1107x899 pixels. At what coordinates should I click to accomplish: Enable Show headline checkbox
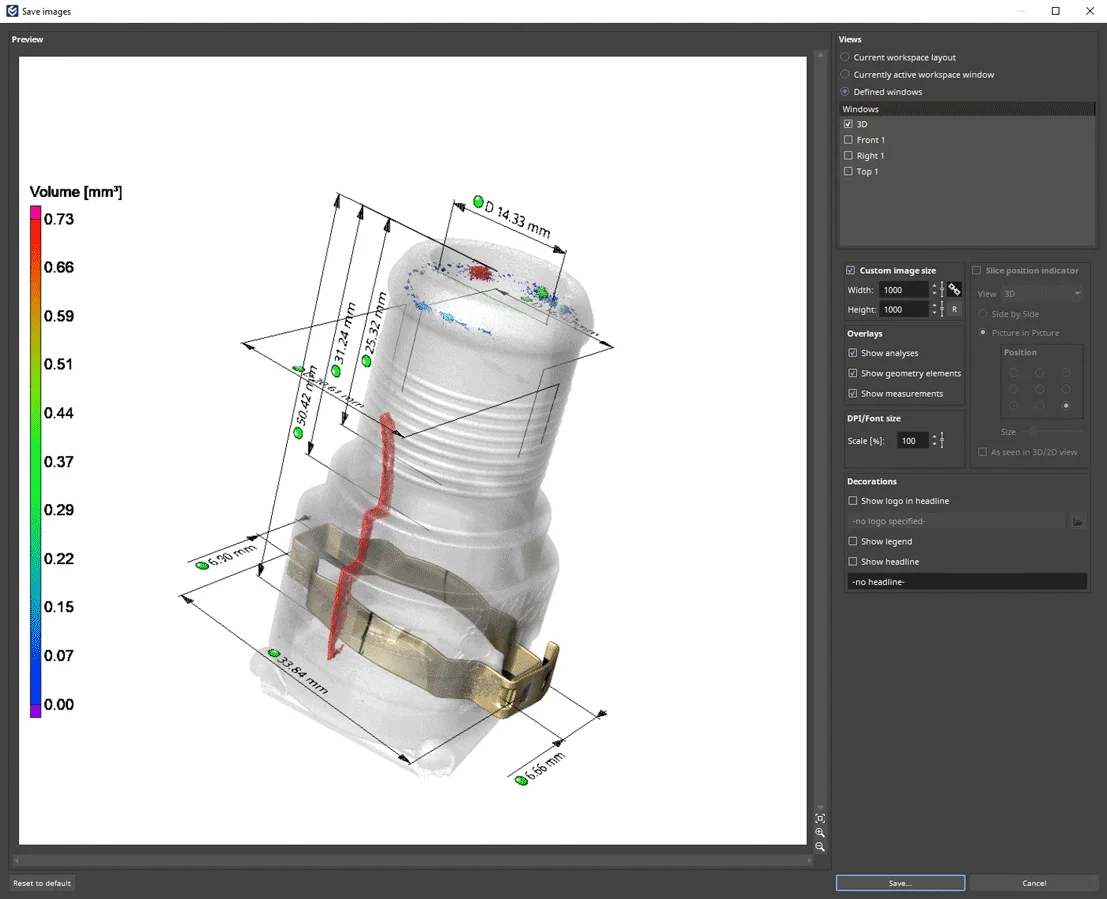(x=853, y=561)
